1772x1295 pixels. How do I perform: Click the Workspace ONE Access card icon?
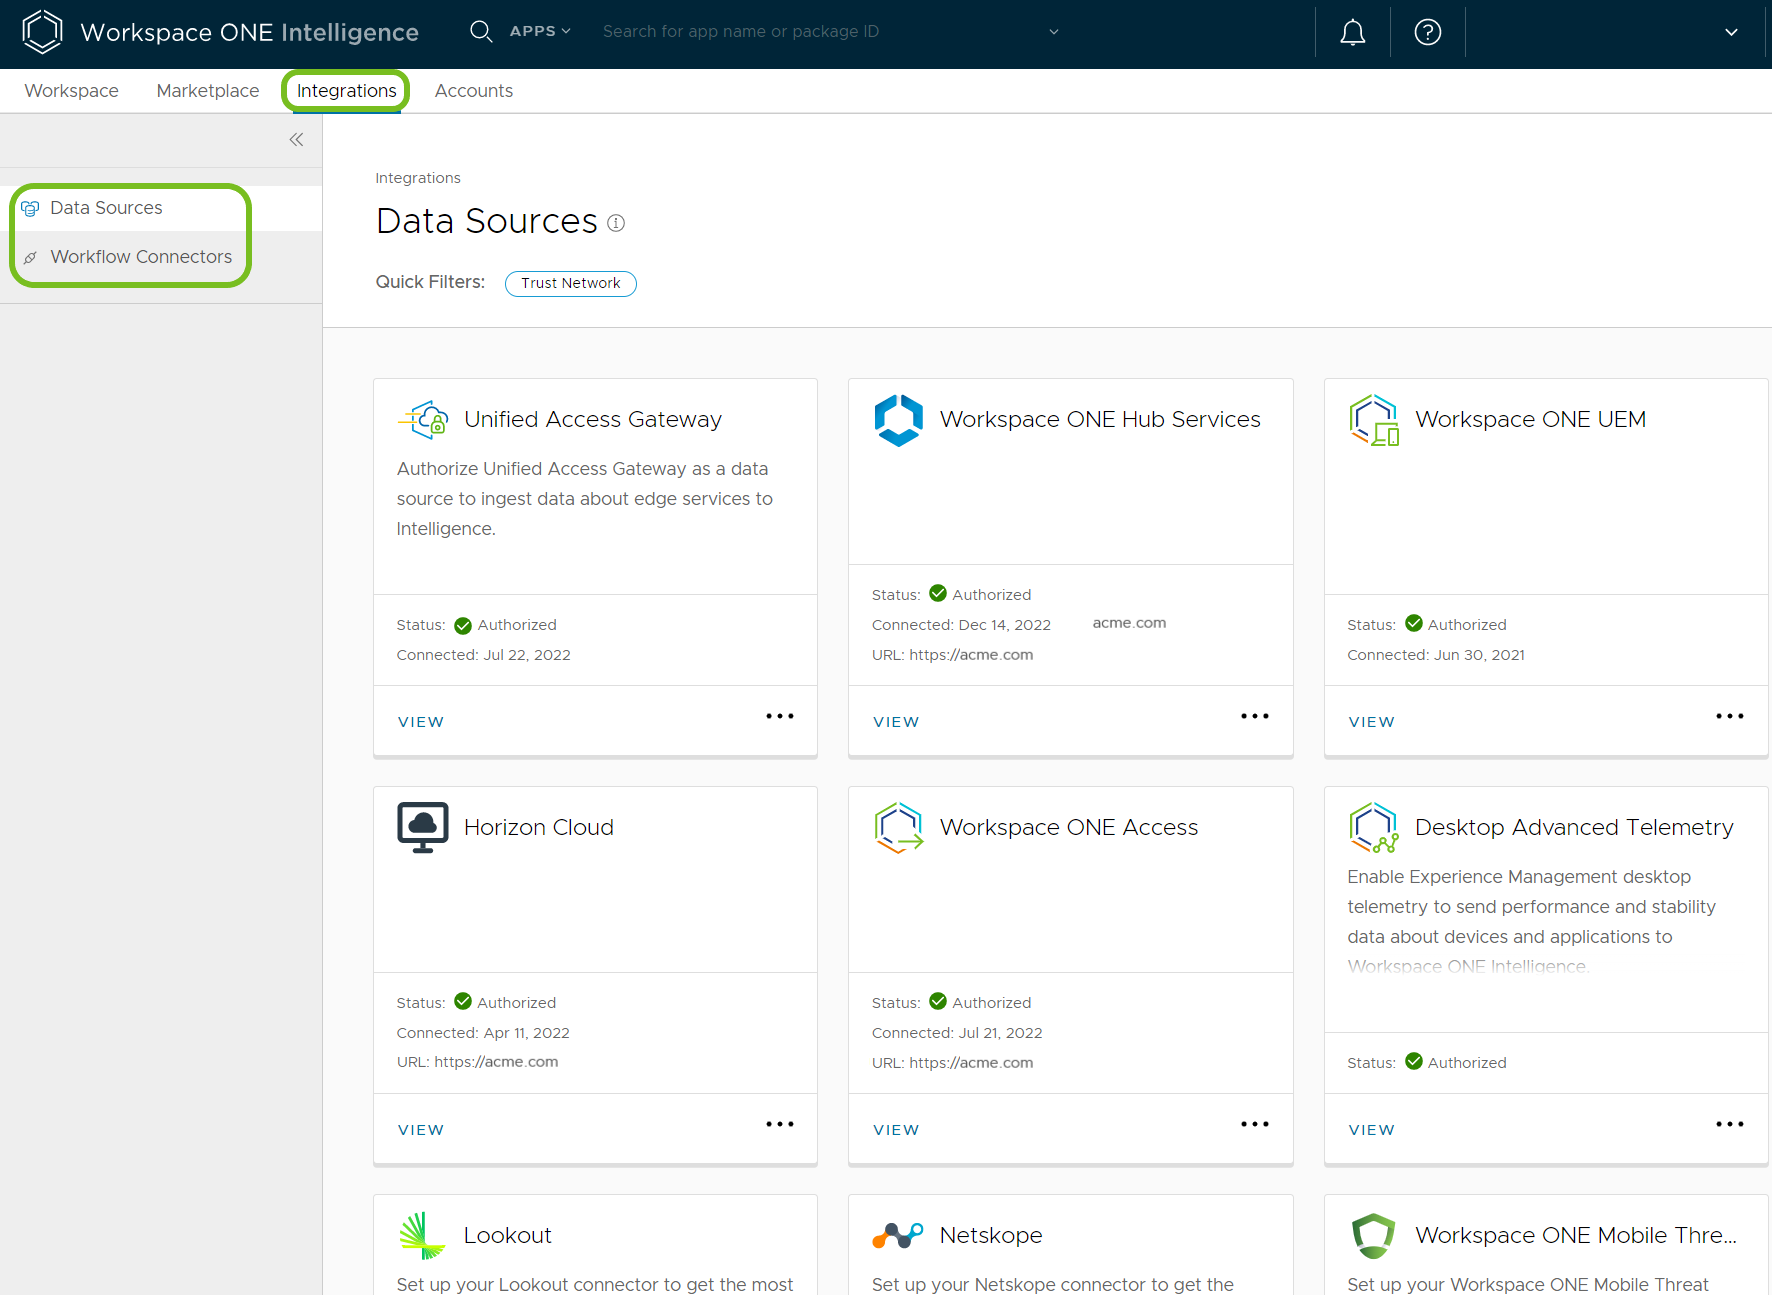coord(898,828)
